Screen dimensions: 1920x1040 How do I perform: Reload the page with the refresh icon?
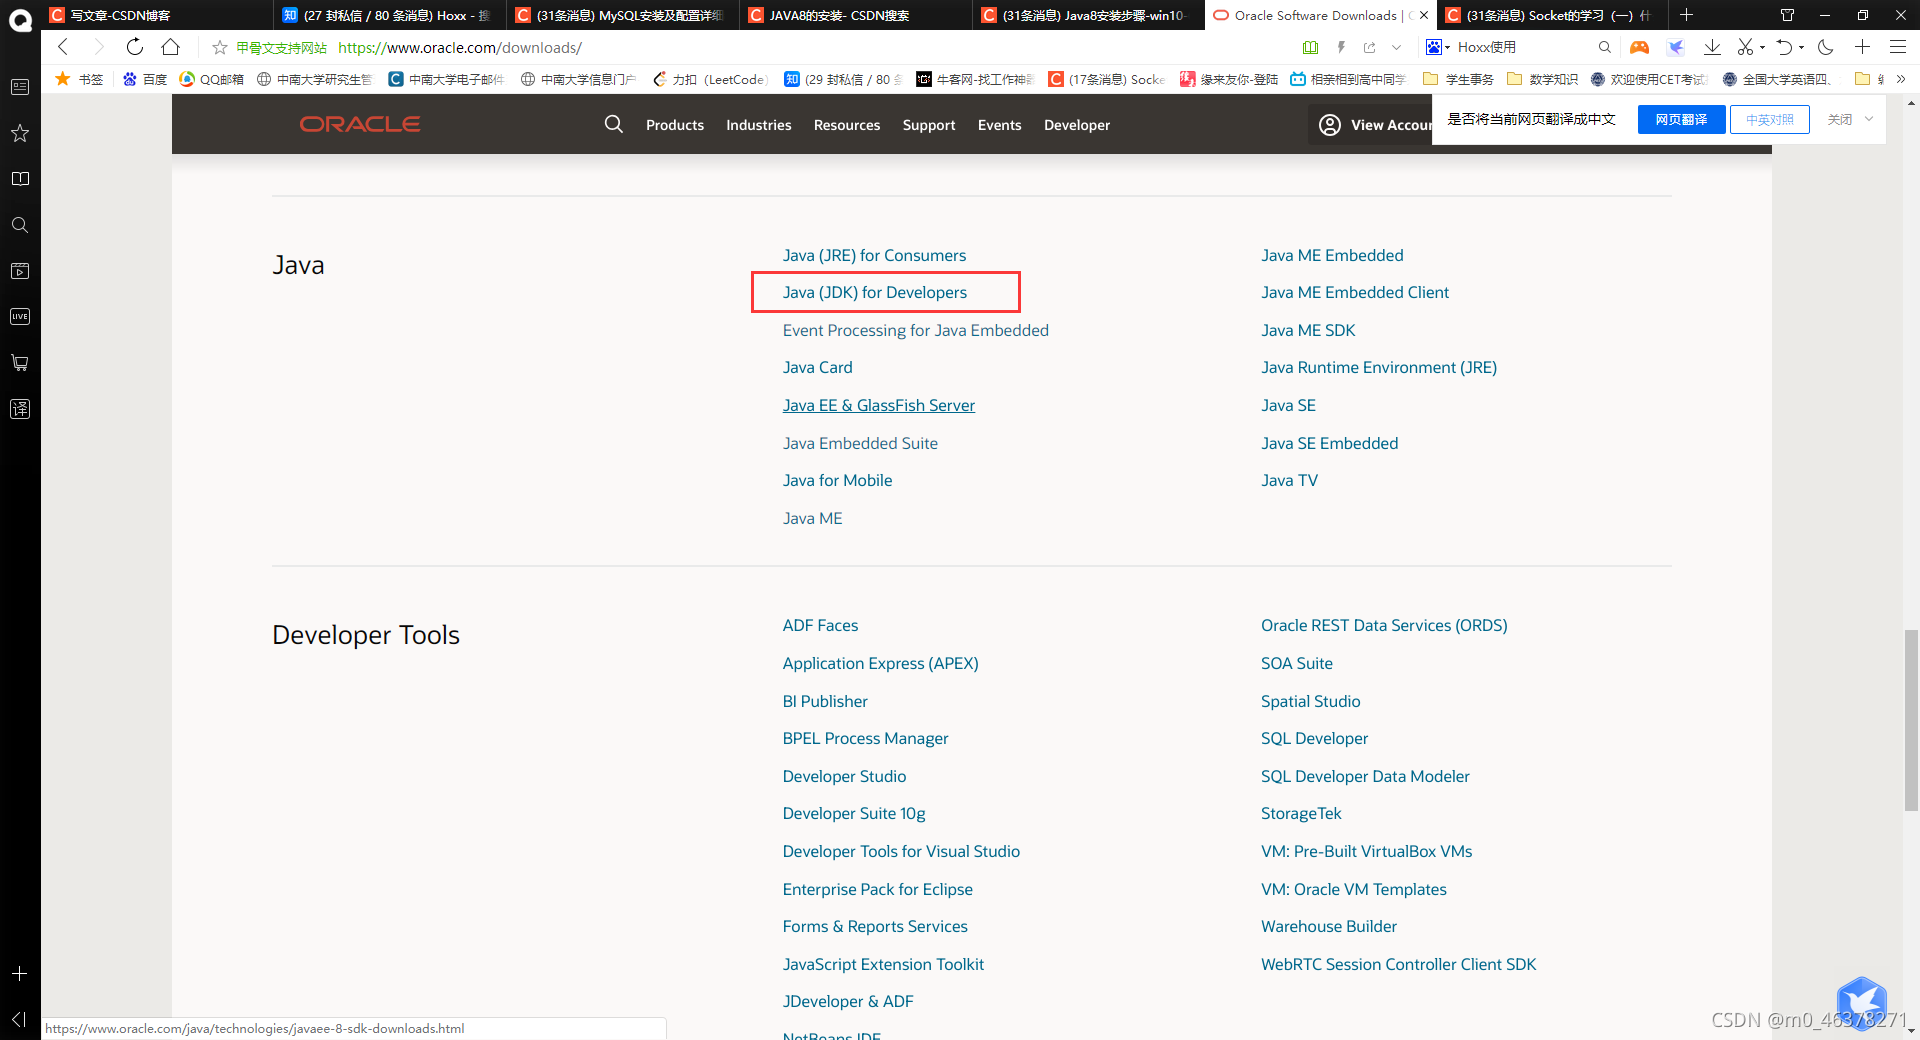[135, 47]
